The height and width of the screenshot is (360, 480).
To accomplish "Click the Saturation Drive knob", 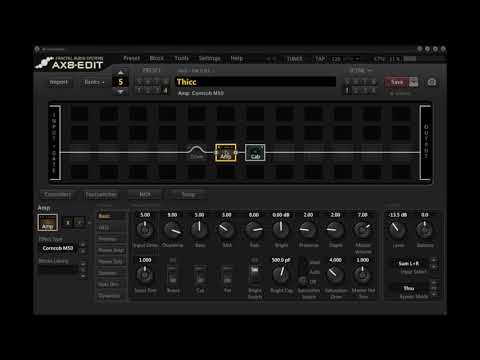I will coord(335,274).
